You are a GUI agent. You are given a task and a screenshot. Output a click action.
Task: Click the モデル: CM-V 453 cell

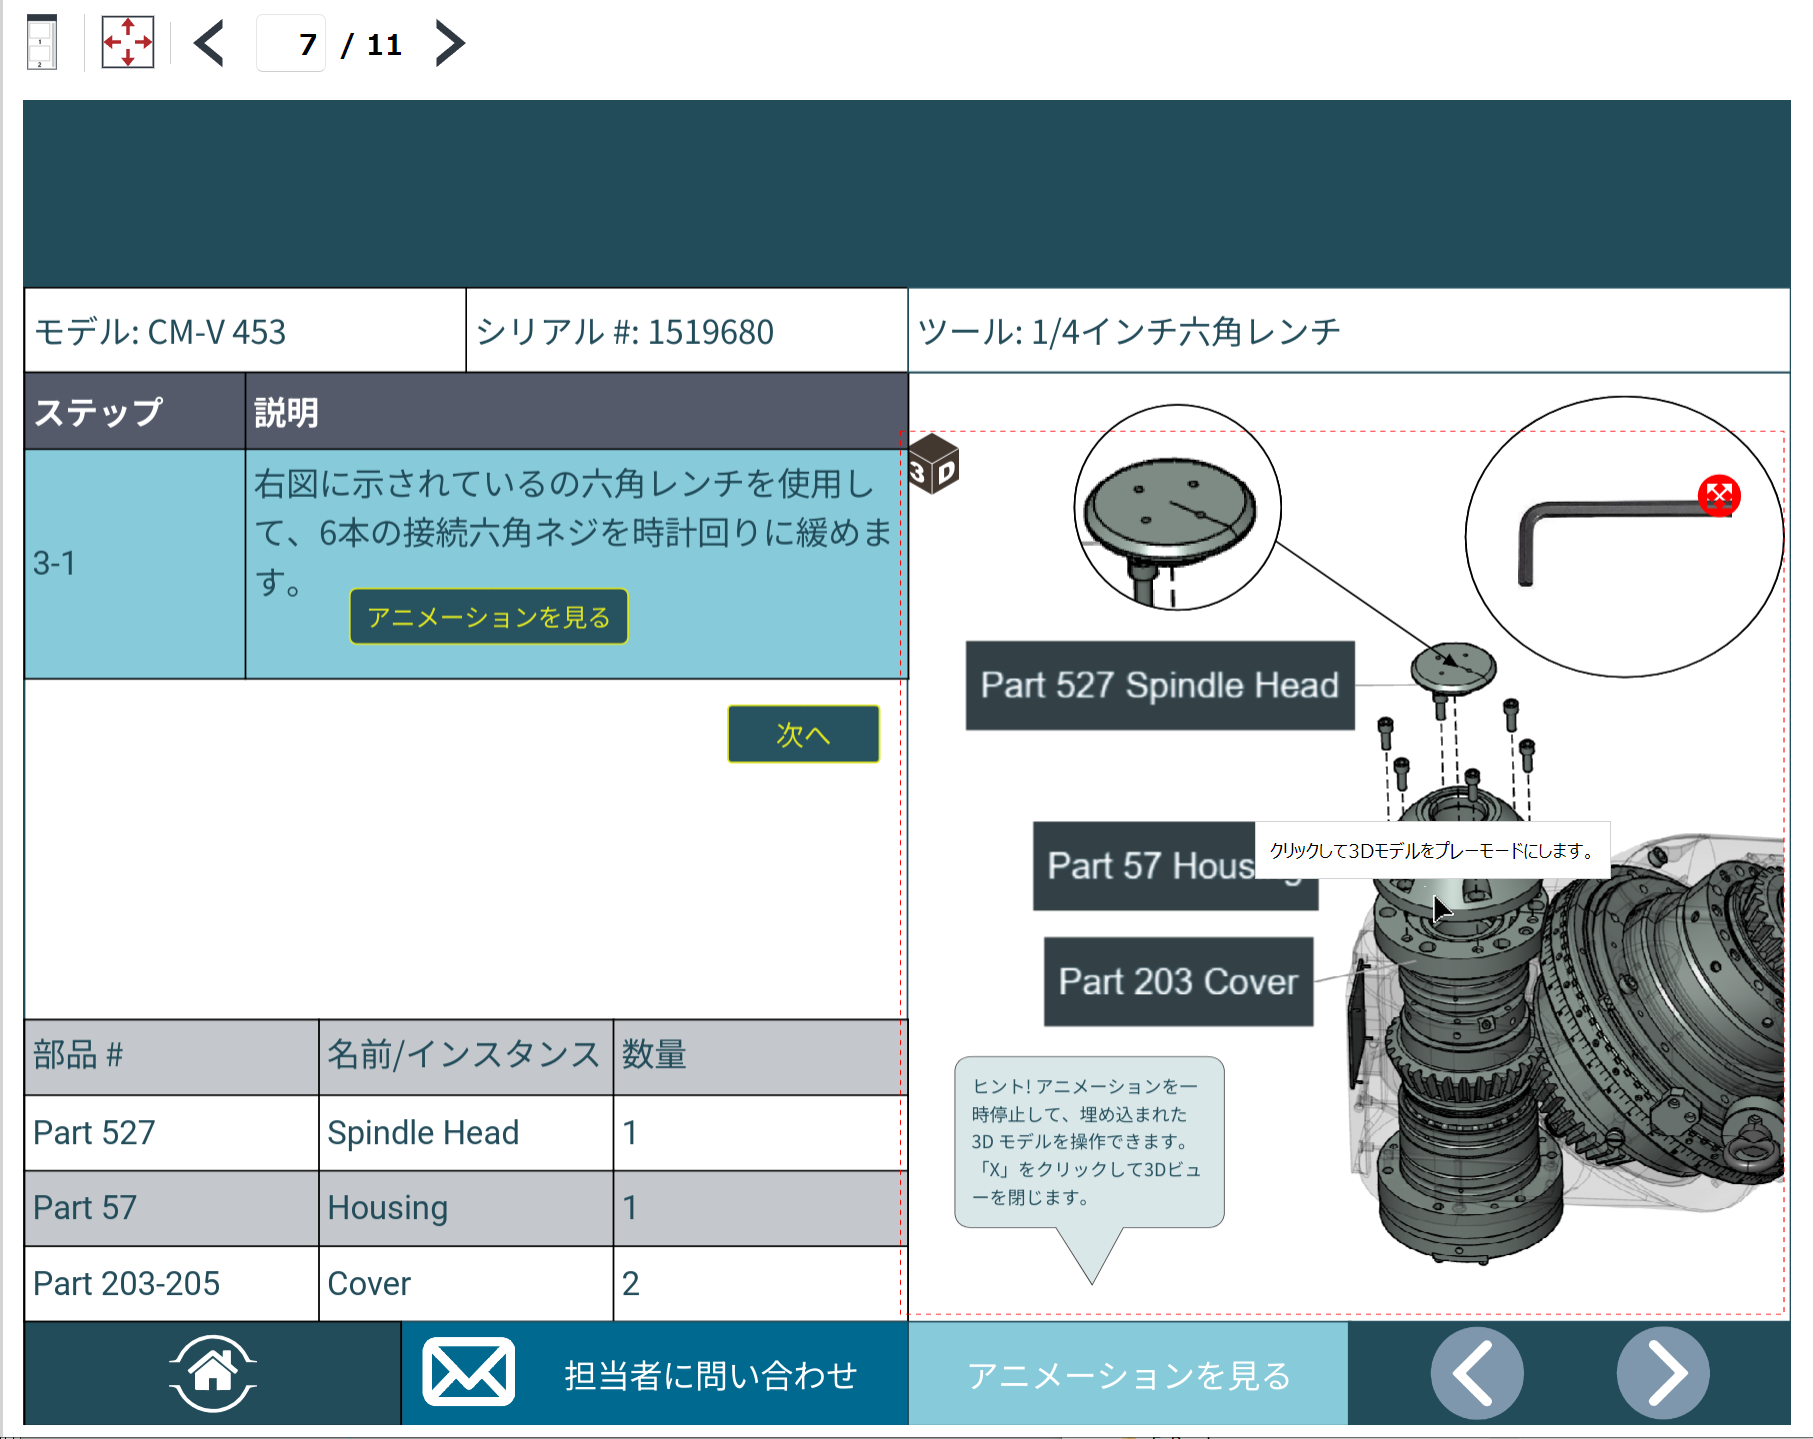(x=245, y=331)
